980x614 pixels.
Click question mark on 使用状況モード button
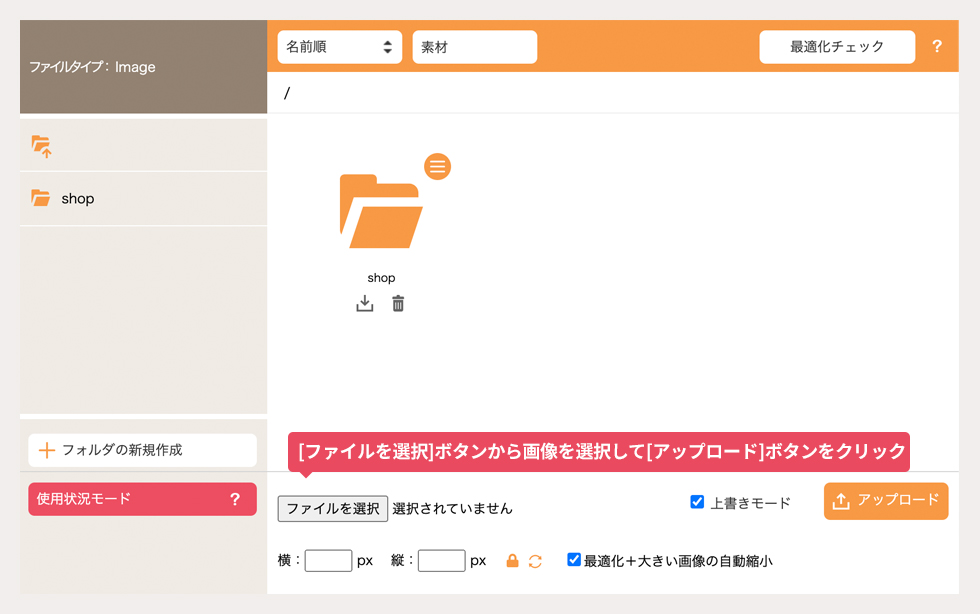(235, 499)
